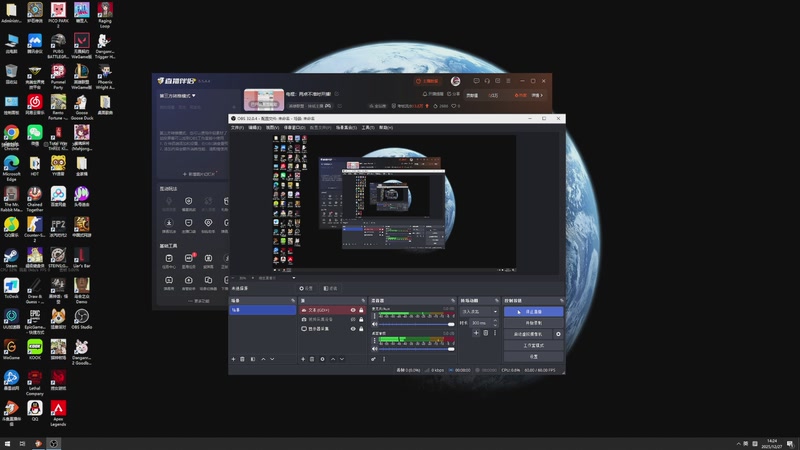
Task: Open 桌面音频 channel options menu
Action: tap(374, 341)
